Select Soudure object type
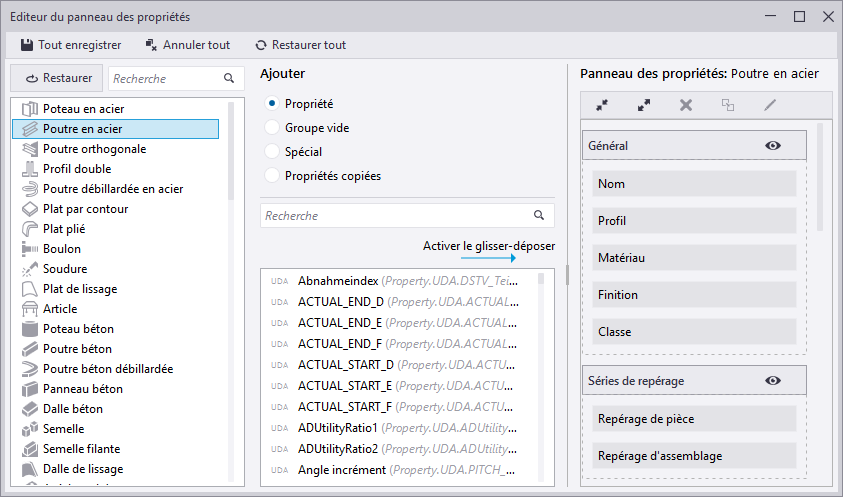The height and width of the screenshot is (497, 843). 65,269
